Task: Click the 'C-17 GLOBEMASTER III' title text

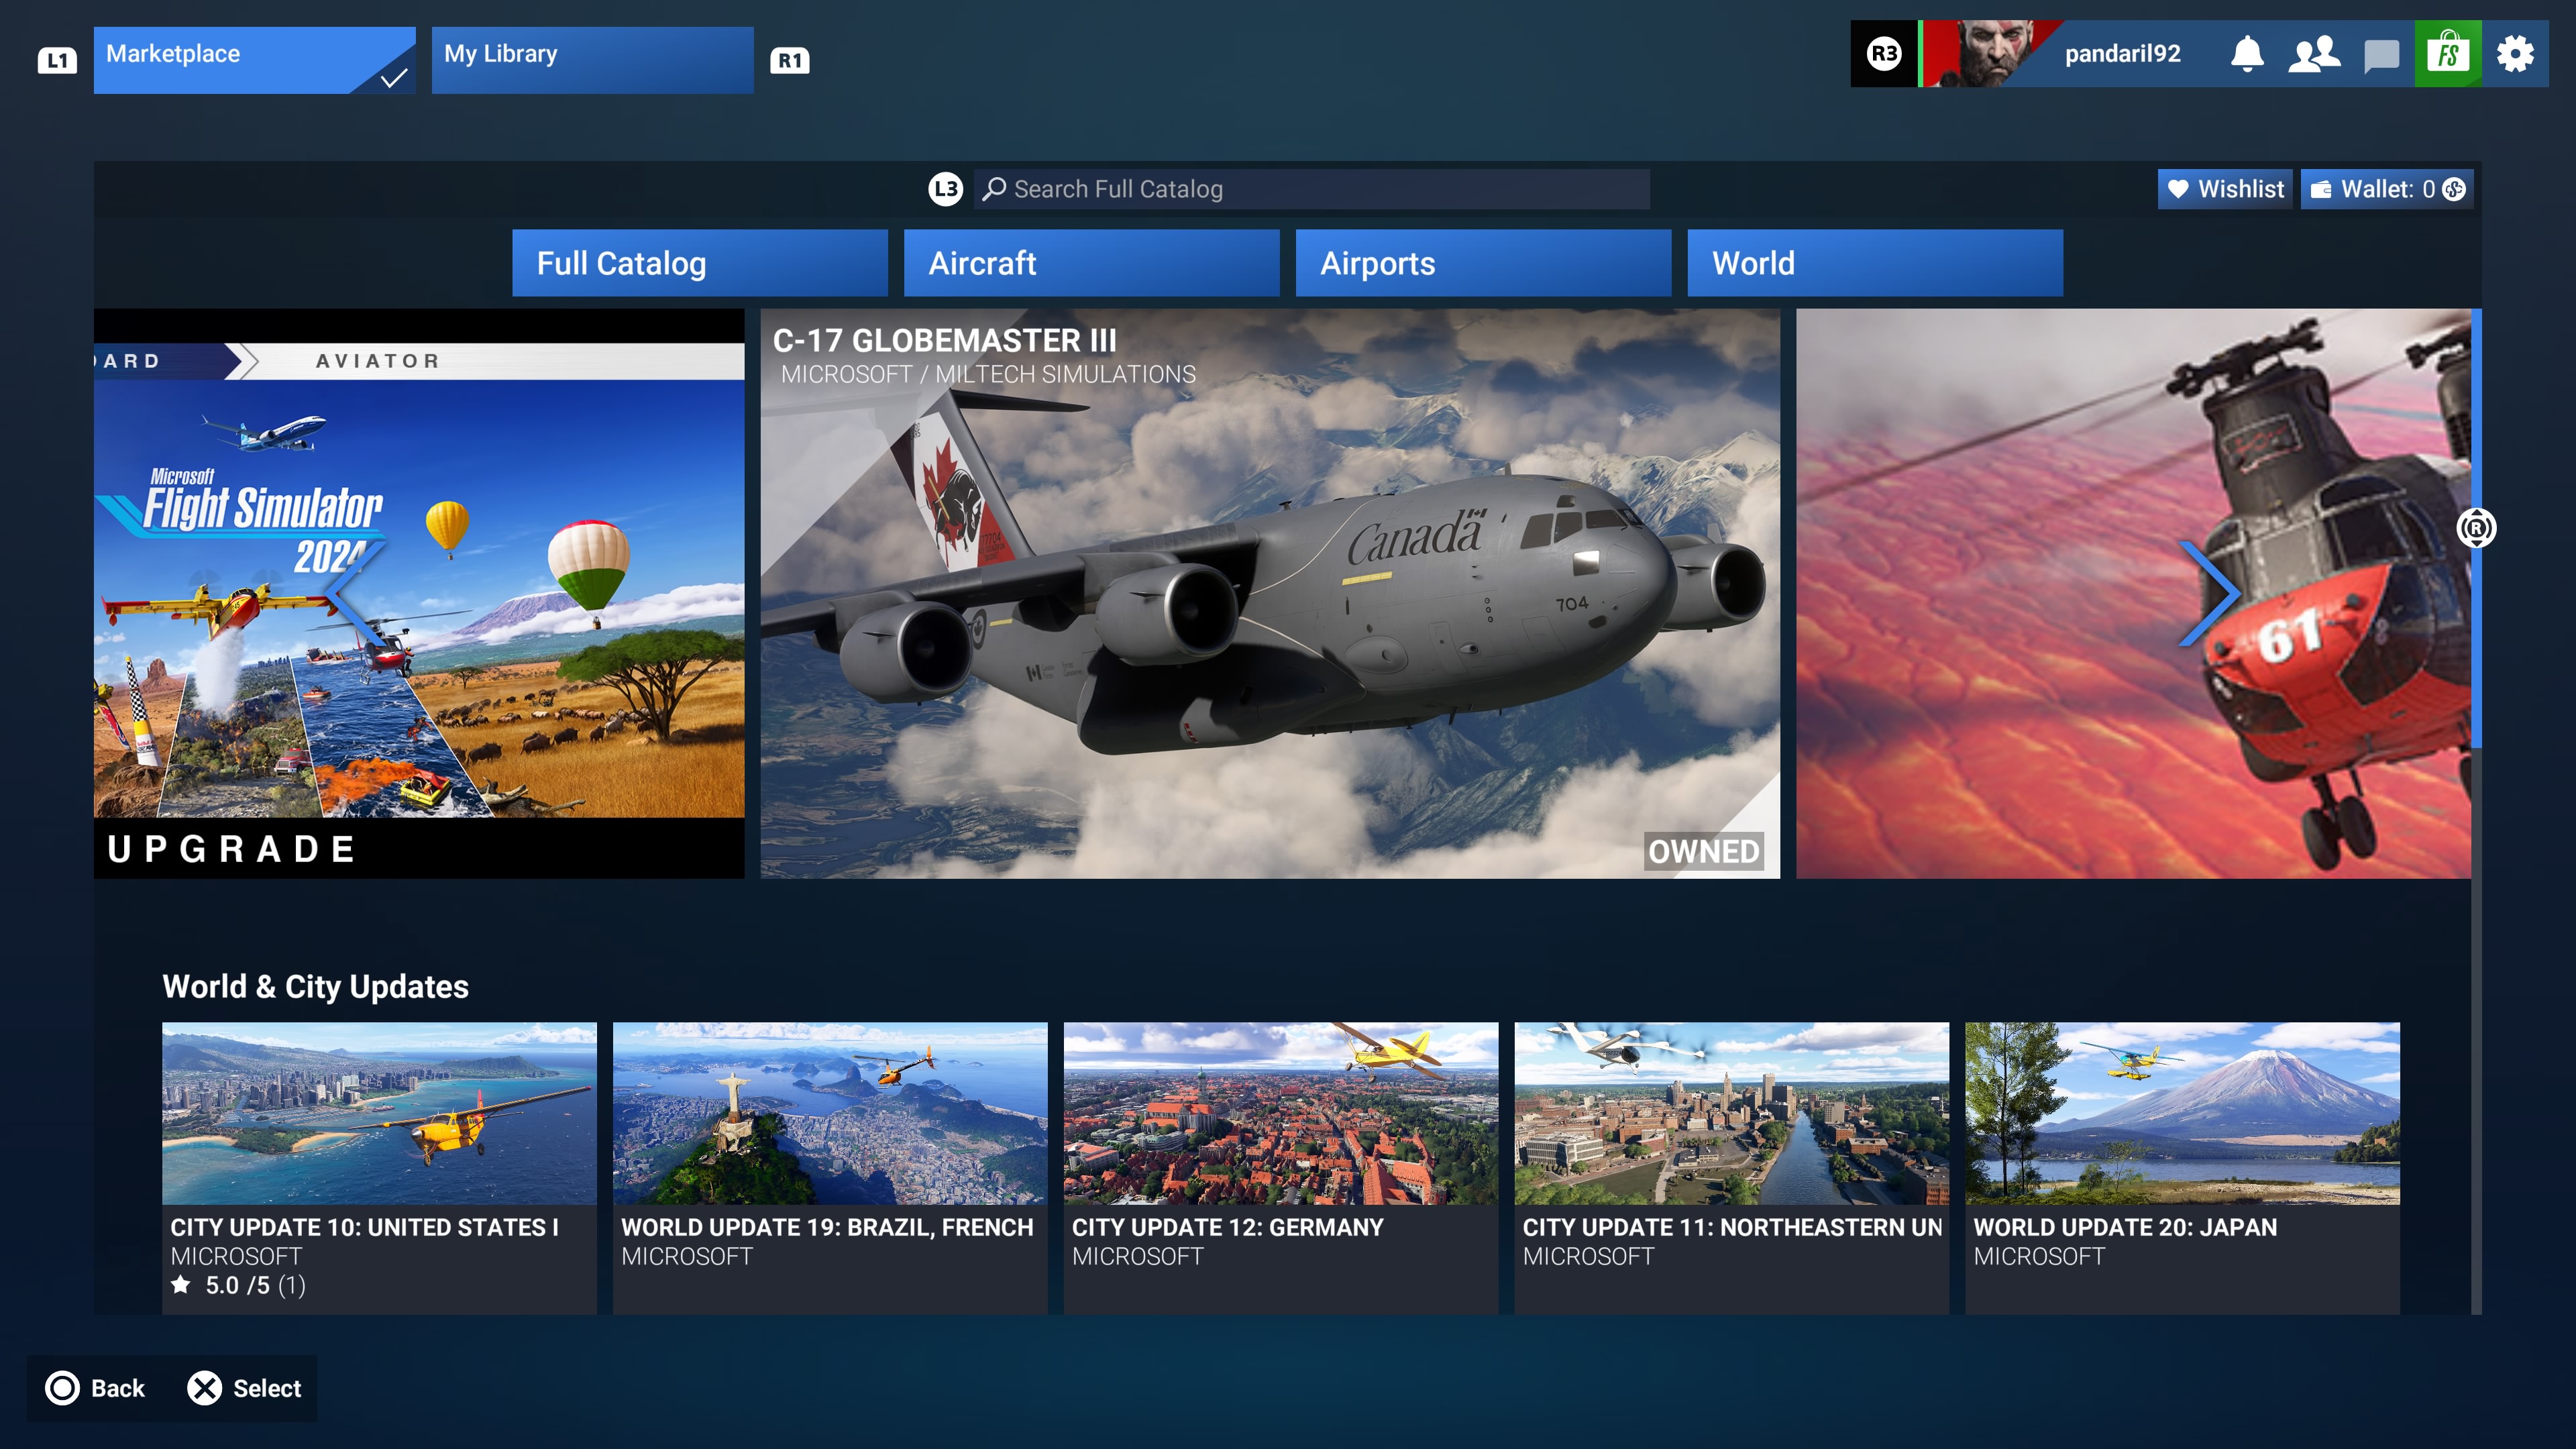Action: coord(944,341)
